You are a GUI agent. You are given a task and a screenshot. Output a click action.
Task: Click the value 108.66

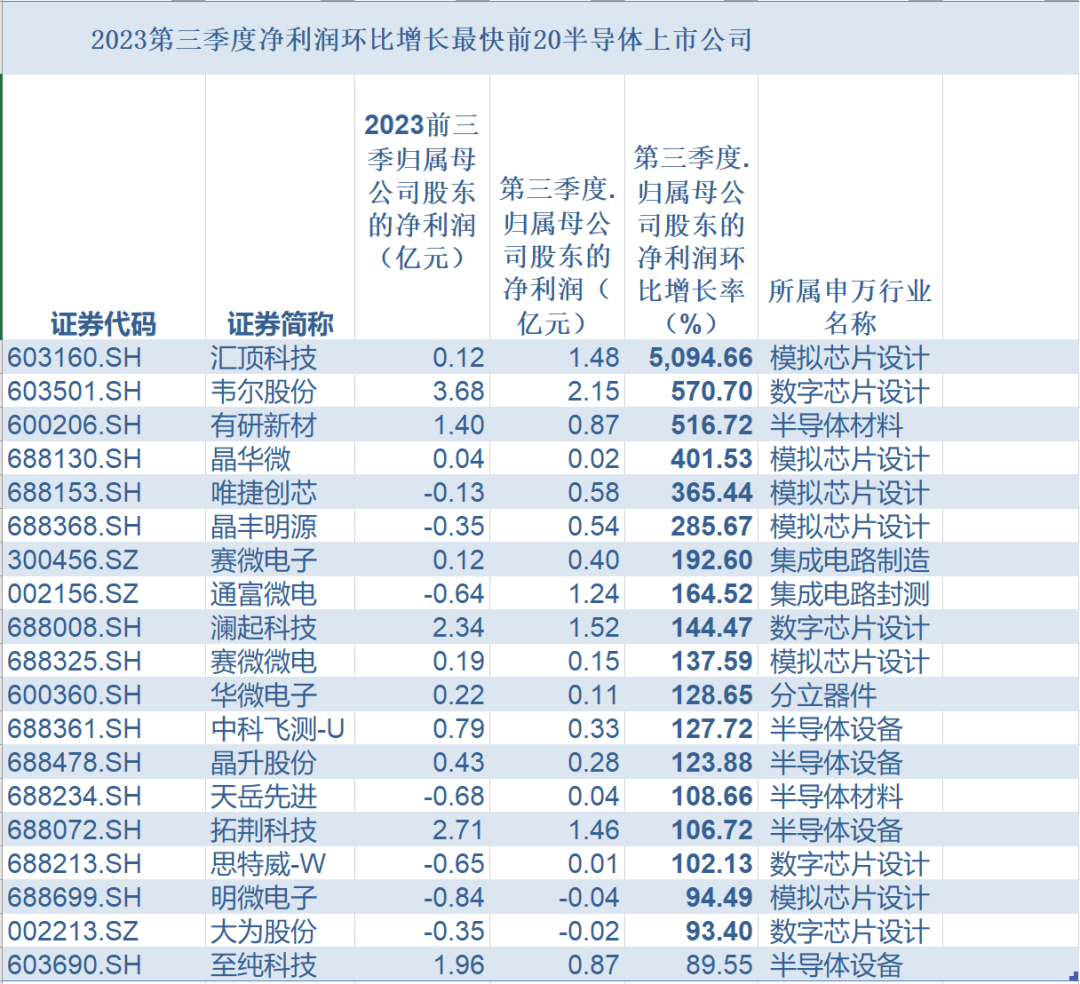(712, 796)
